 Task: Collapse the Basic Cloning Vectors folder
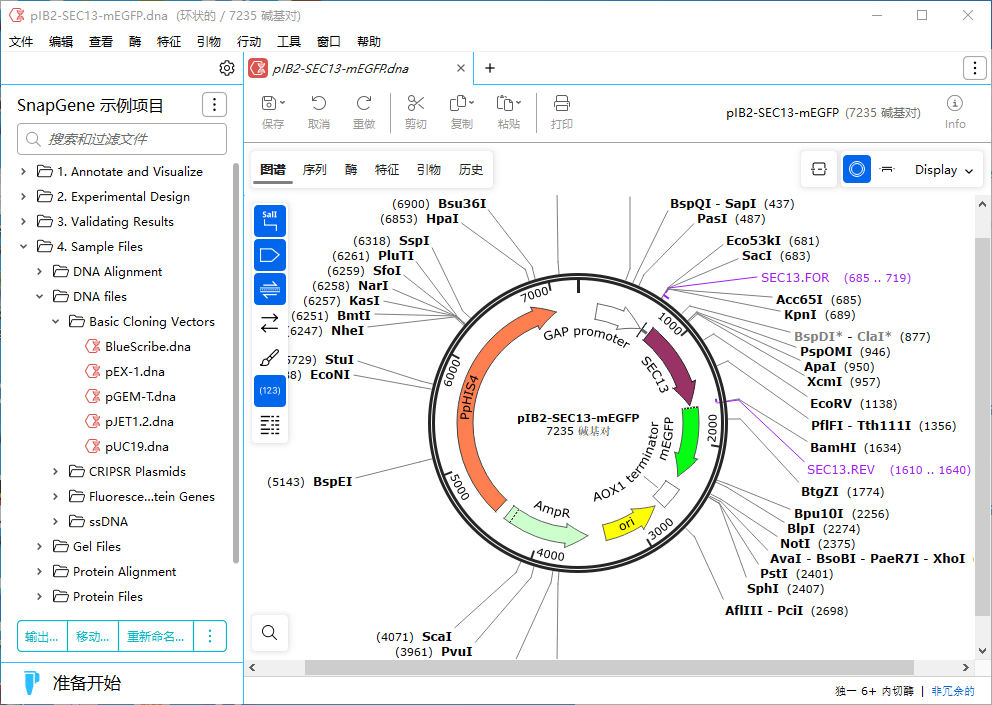[x=56, y=322]
